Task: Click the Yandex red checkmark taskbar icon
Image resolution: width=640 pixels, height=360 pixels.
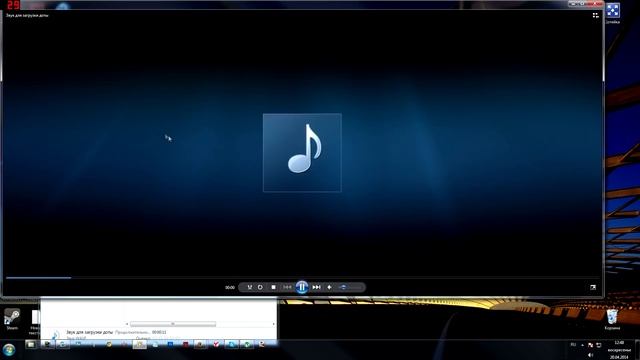Action: [x=216, y=344]
